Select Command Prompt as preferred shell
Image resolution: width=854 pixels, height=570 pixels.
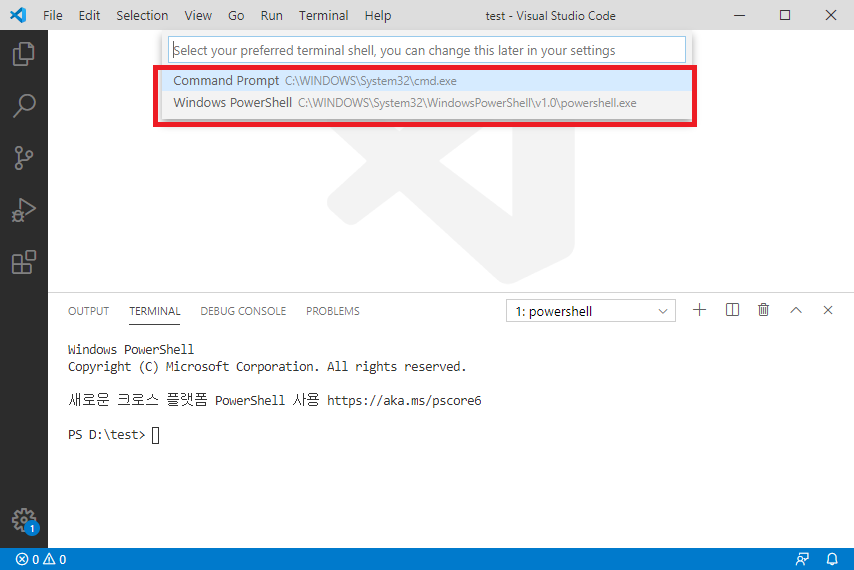pos(426,81)
